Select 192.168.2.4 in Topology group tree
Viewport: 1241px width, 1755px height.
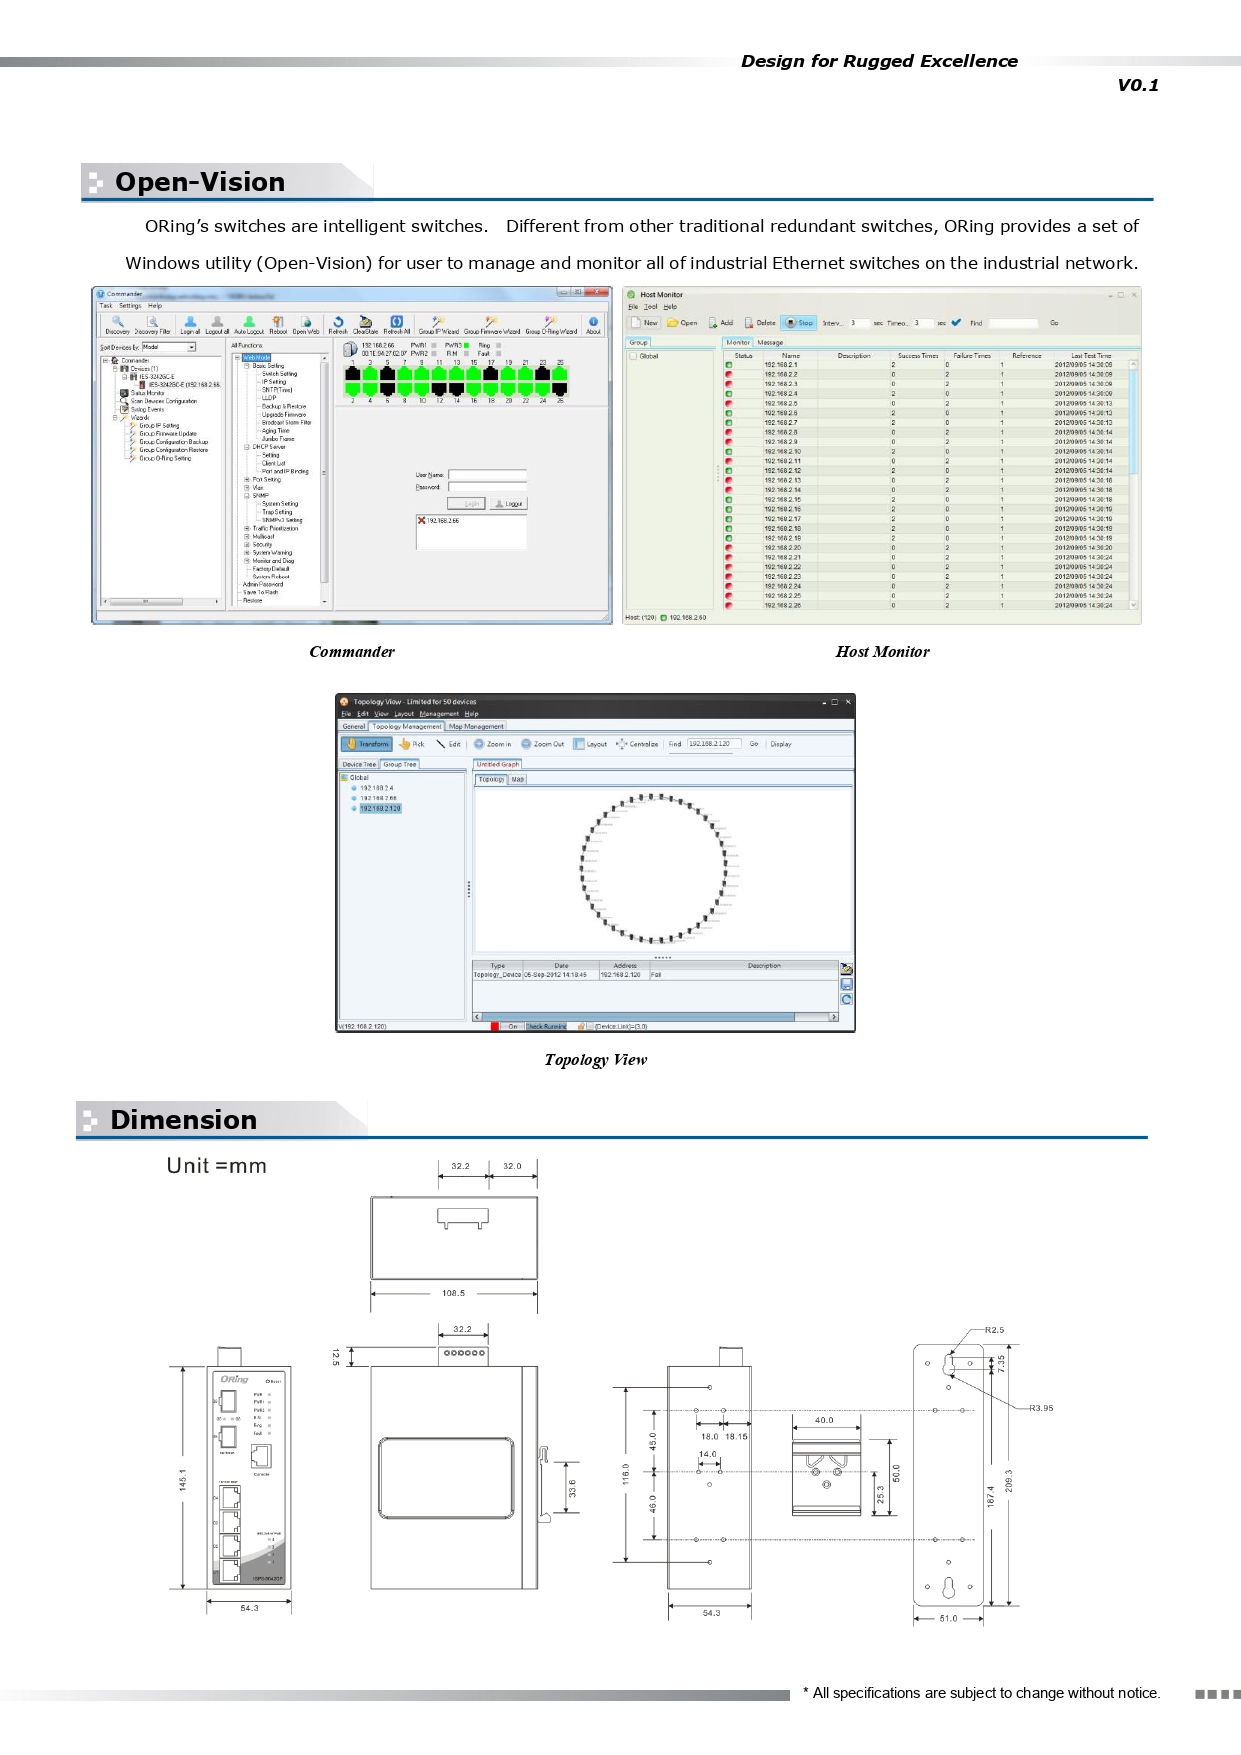[x=376, y=788]
